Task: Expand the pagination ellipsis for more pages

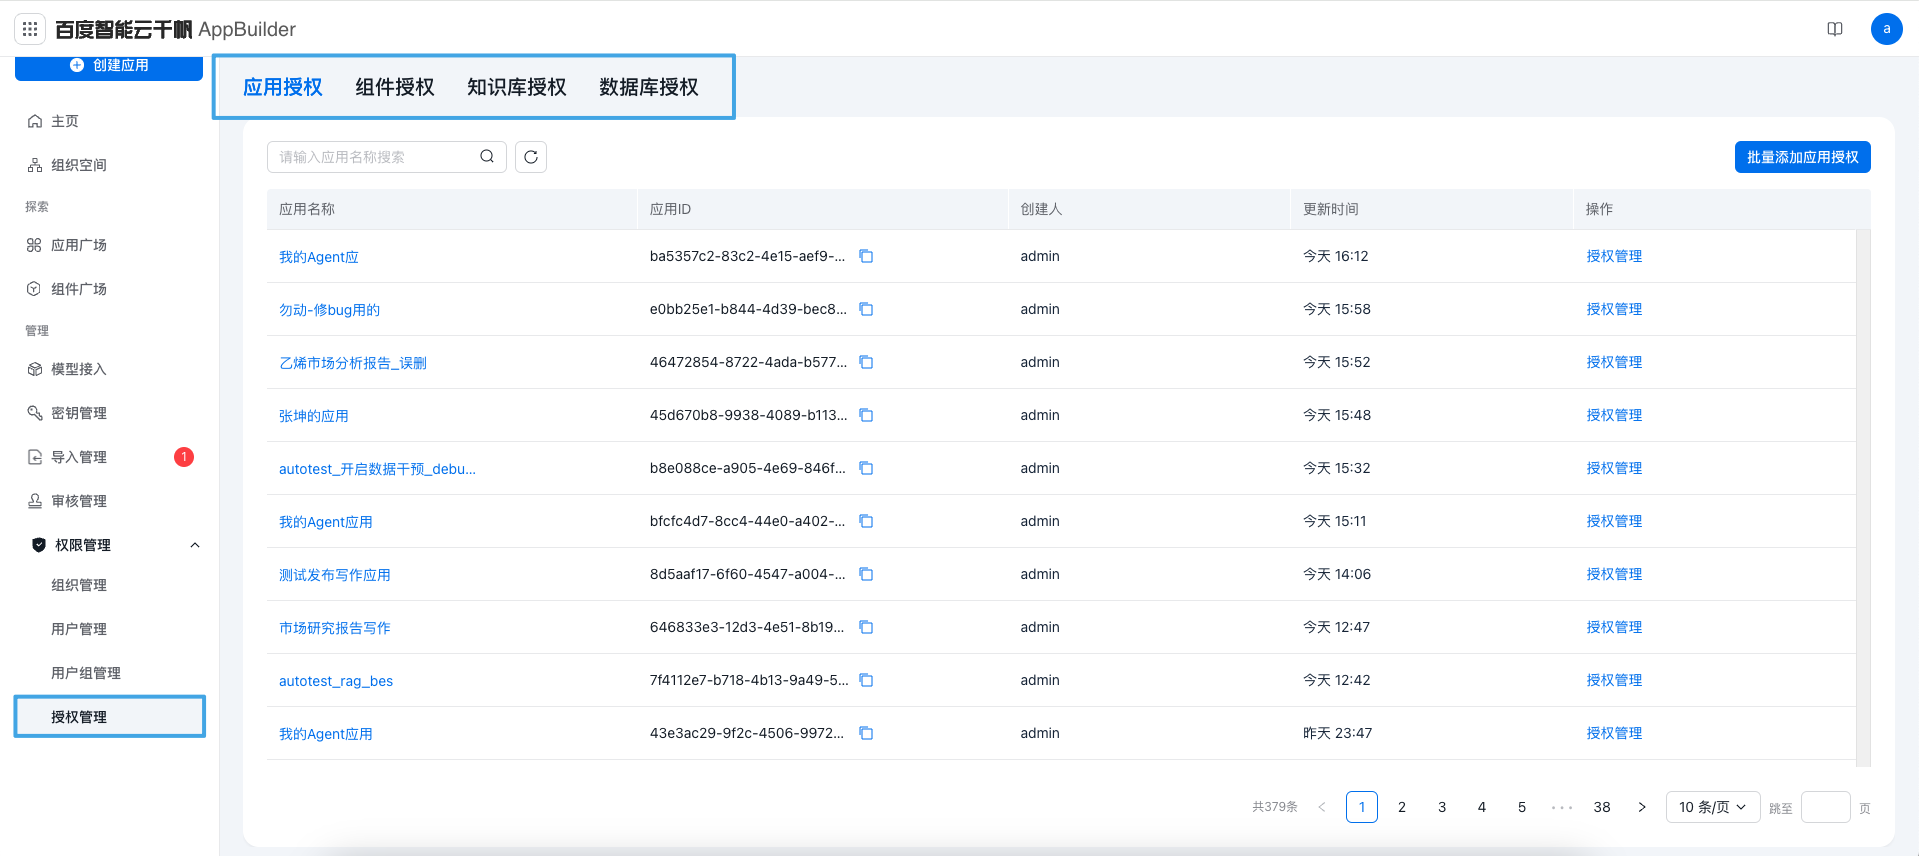Action: [1562, 807]
